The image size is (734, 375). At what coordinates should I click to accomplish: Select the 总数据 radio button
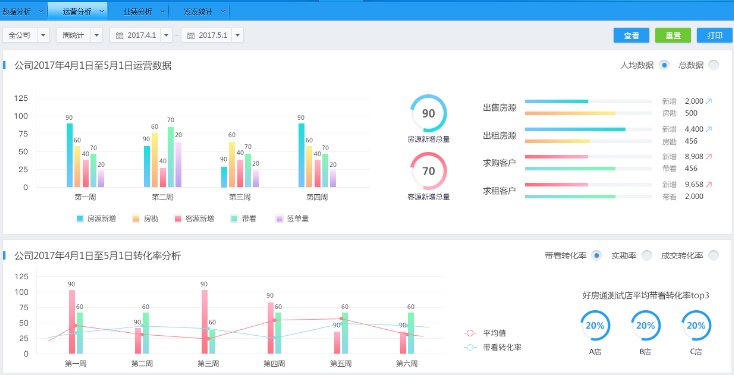(x=713, y=66)
